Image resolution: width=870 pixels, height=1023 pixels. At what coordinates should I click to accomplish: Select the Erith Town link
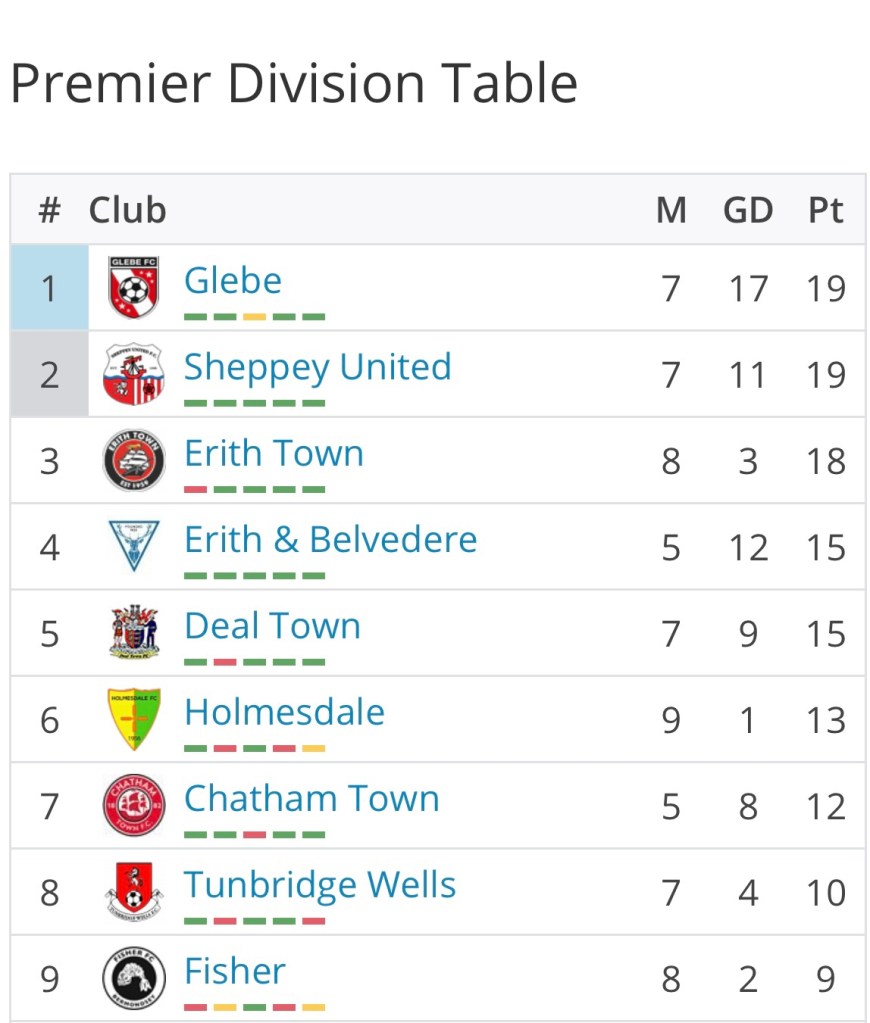tap(273, 453)
